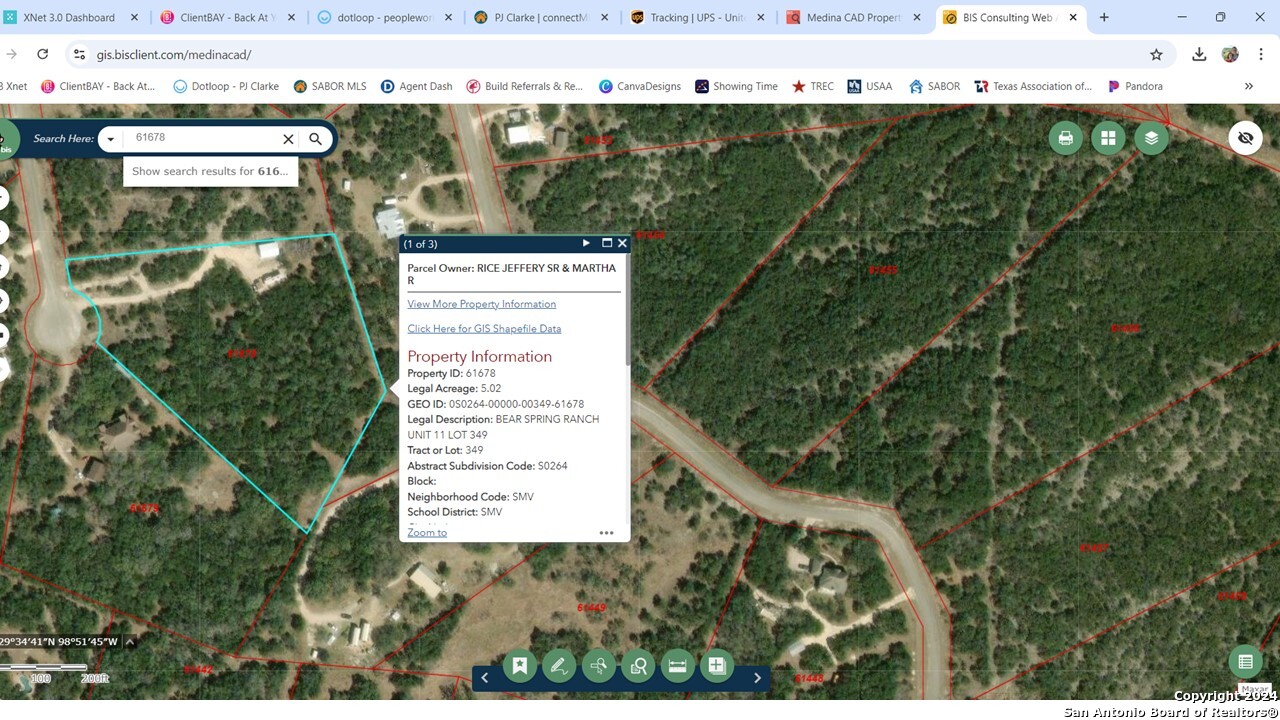Open the ClientBAY bookmark
This screenshot has width=1280, height=720.
[x=98, y=86]
